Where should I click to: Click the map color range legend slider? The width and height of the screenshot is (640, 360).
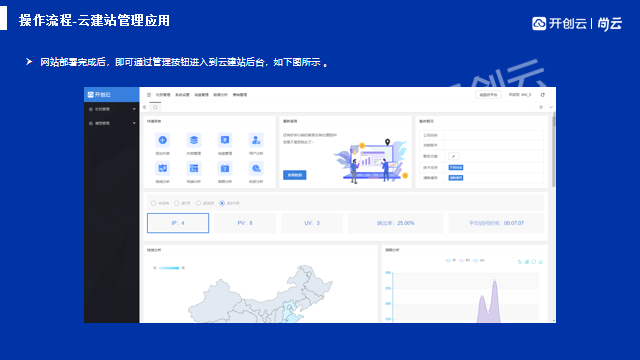169,268
